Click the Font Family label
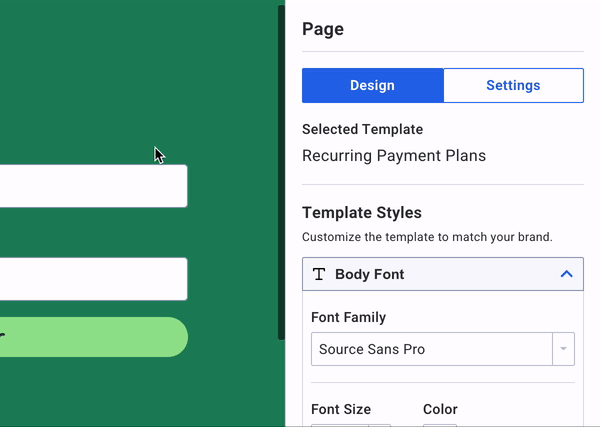The width and height of the screenshot is (600, 427). pyautogui.click(x=348, y=318)
